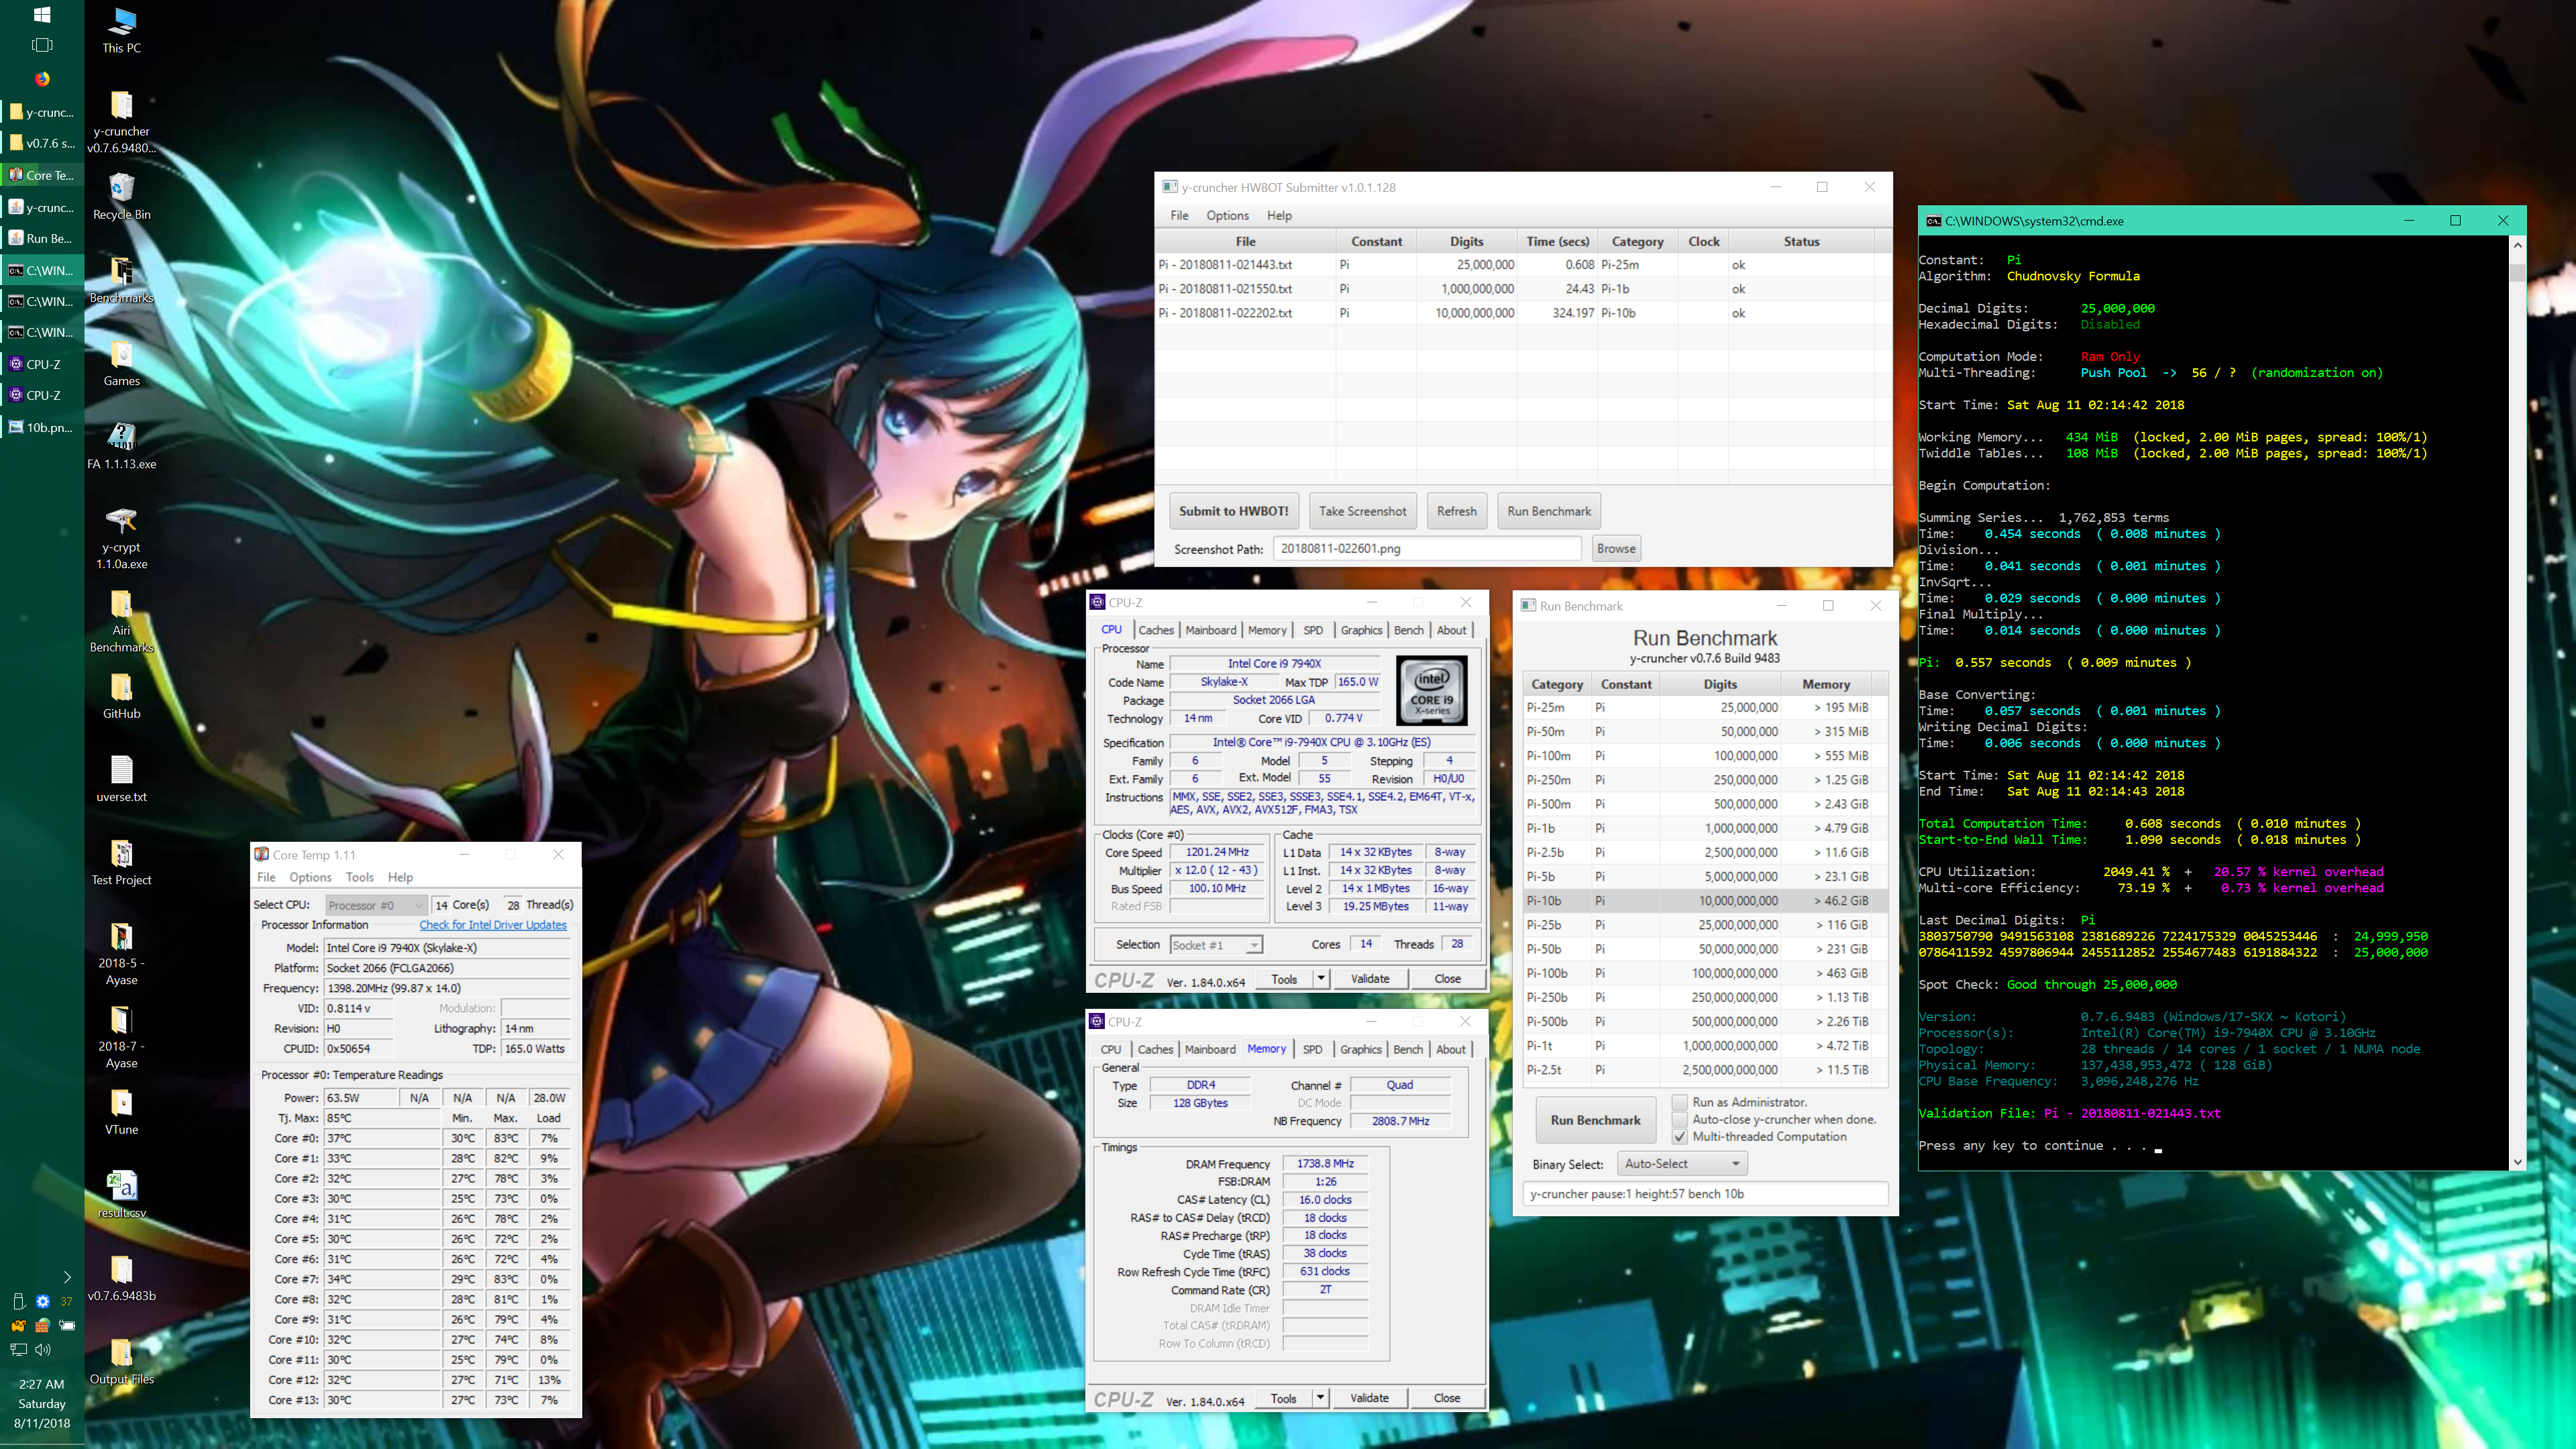Click the Core Temp 37 temperature tray icon
This screenshot has height=1449, width=2576.
point(67,1302)
